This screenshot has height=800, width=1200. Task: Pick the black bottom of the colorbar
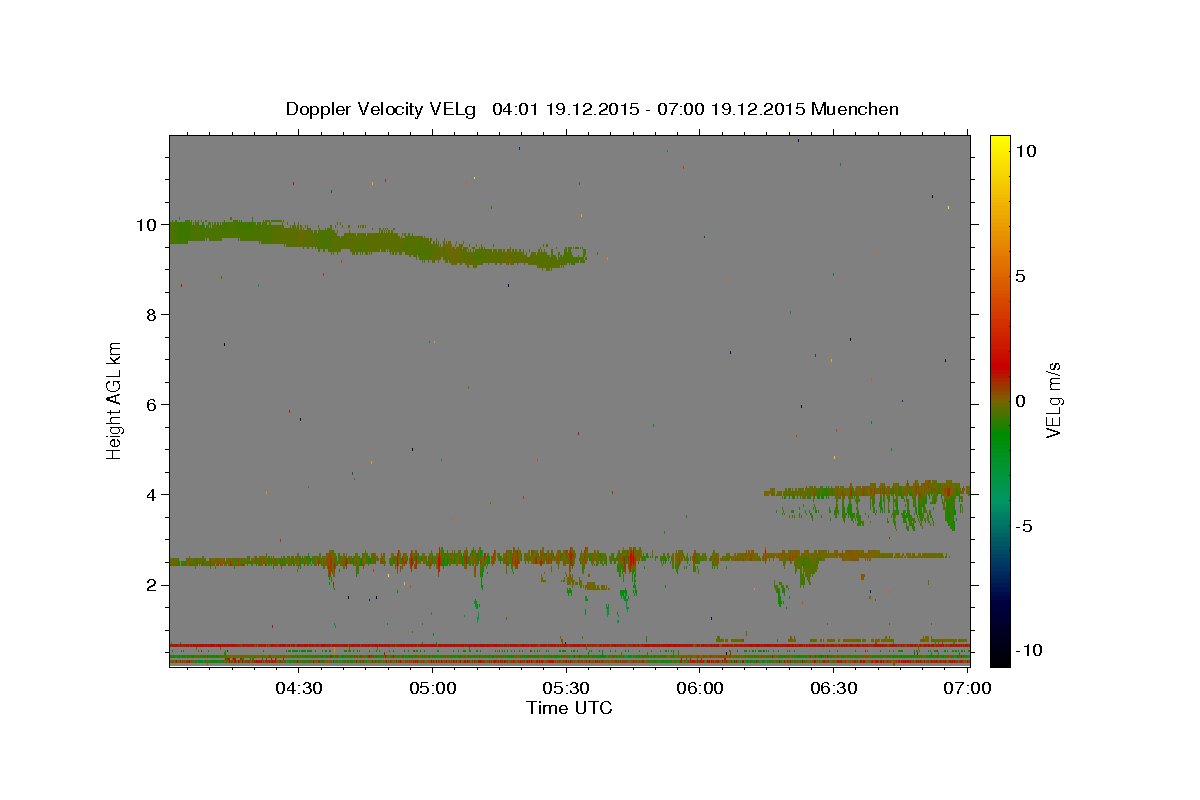(x=1000, y=655)
